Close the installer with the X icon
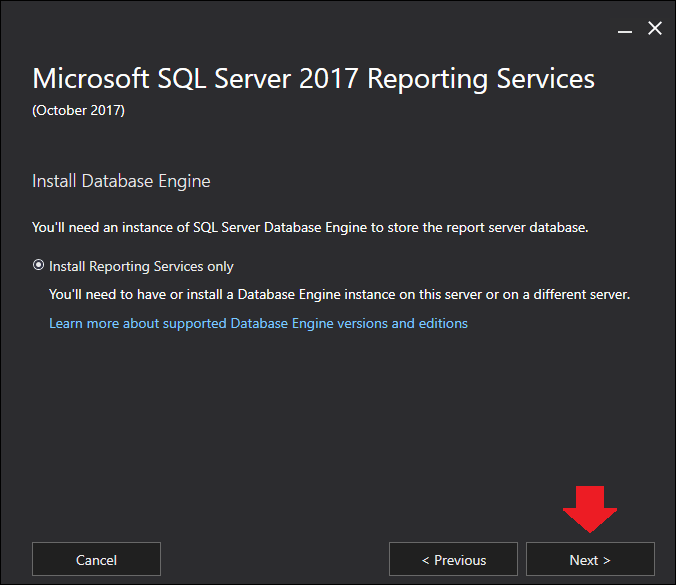 (x=655, y=28)
